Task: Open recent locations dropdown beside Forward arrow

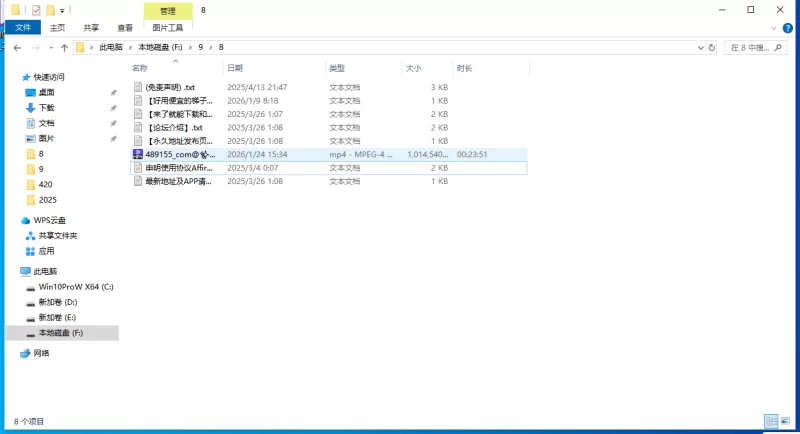Action: (x=50, y=47)
